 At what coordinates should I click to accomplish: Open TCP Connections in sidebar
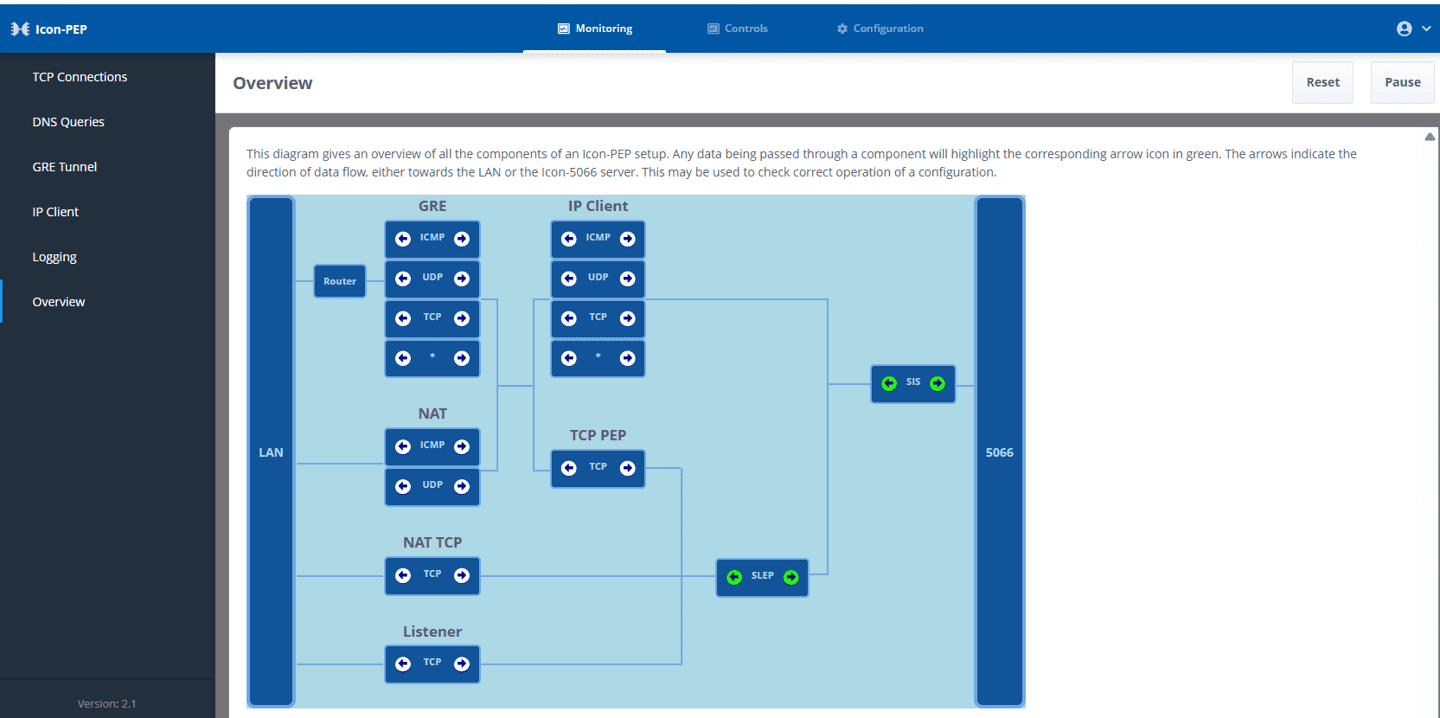[x=80, y=77]
